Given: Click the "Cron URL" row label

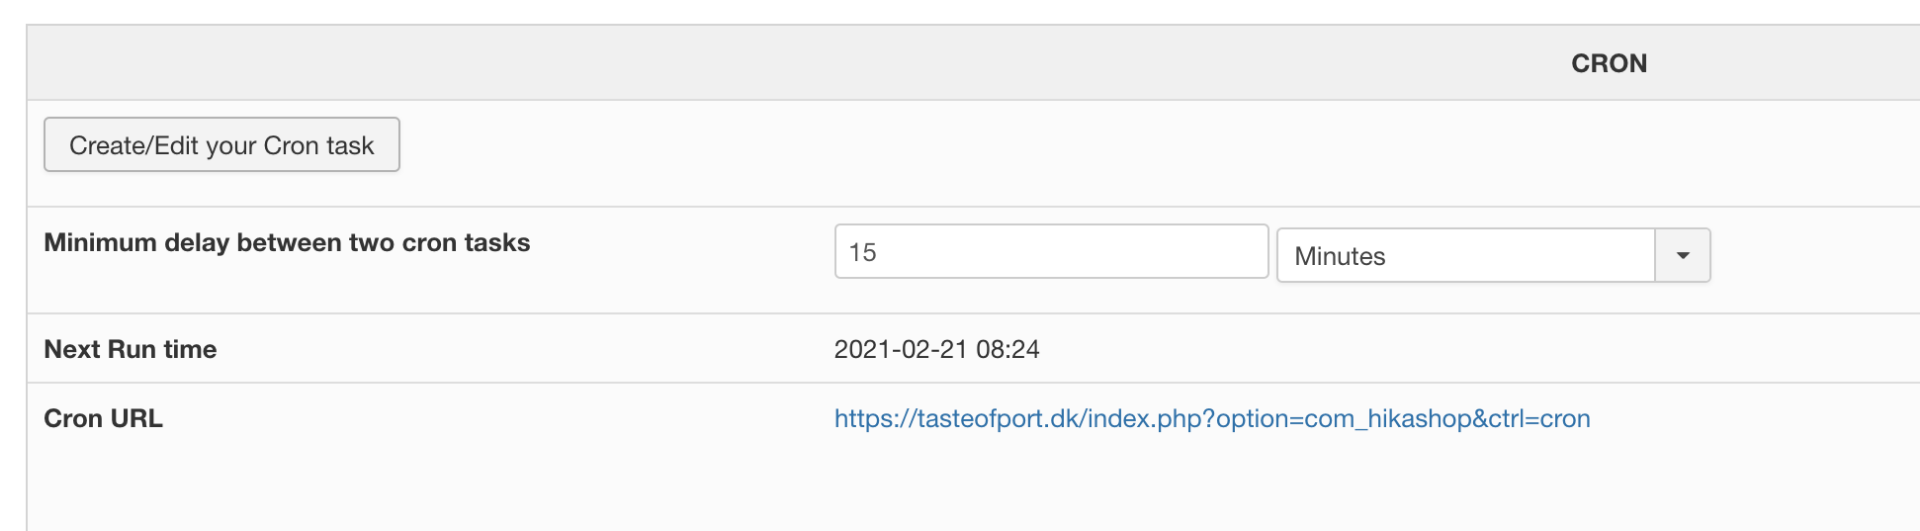Looking at the screenshot, I should pos(103,419).
